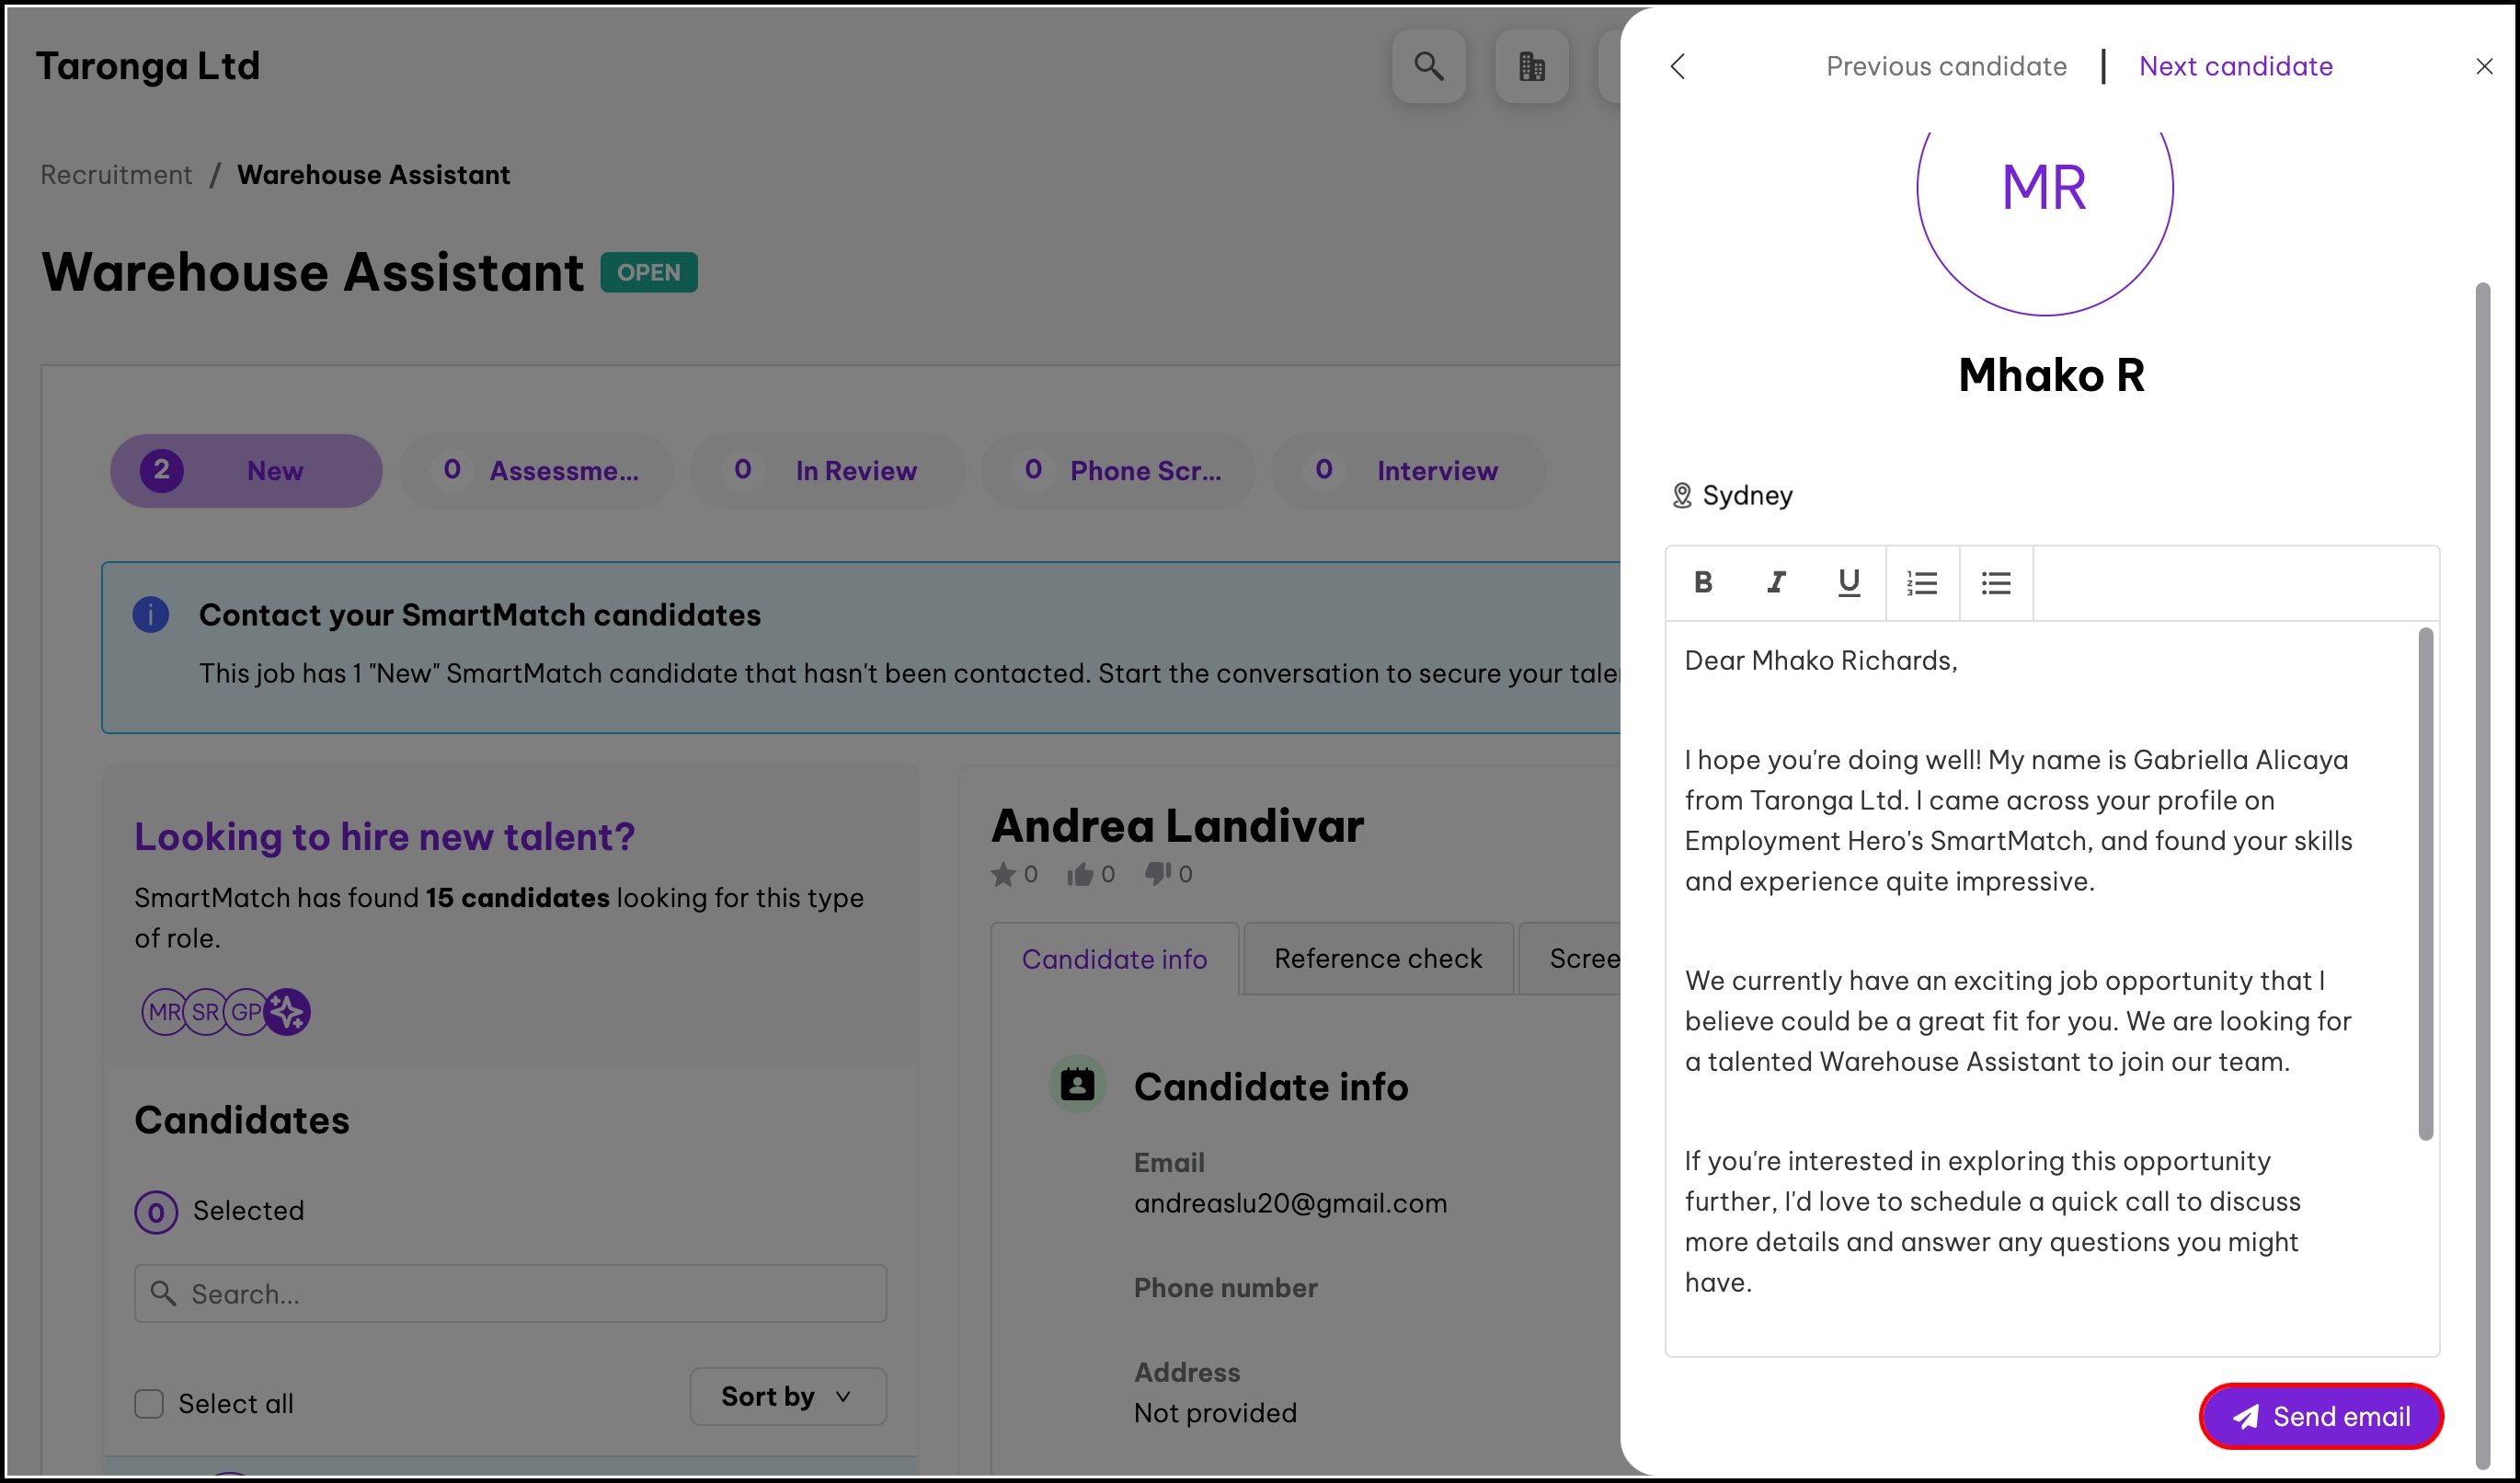Viewport: 2520px width, 1483px height.
Task: Tick the Select all checkbox
Action: tap(149, 1403)
